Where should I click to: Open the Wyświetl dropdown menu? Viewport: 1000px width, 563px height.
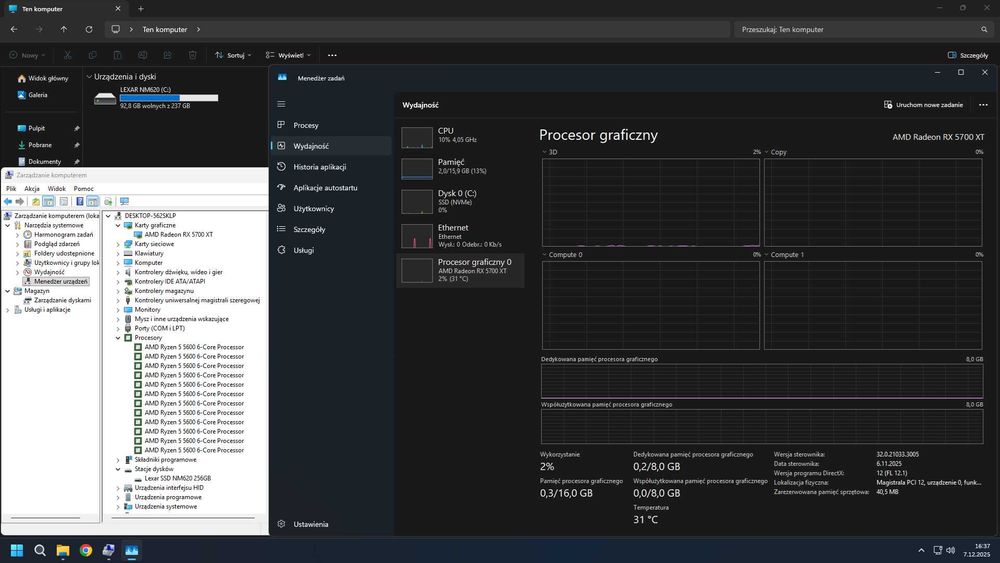(290, 56)
